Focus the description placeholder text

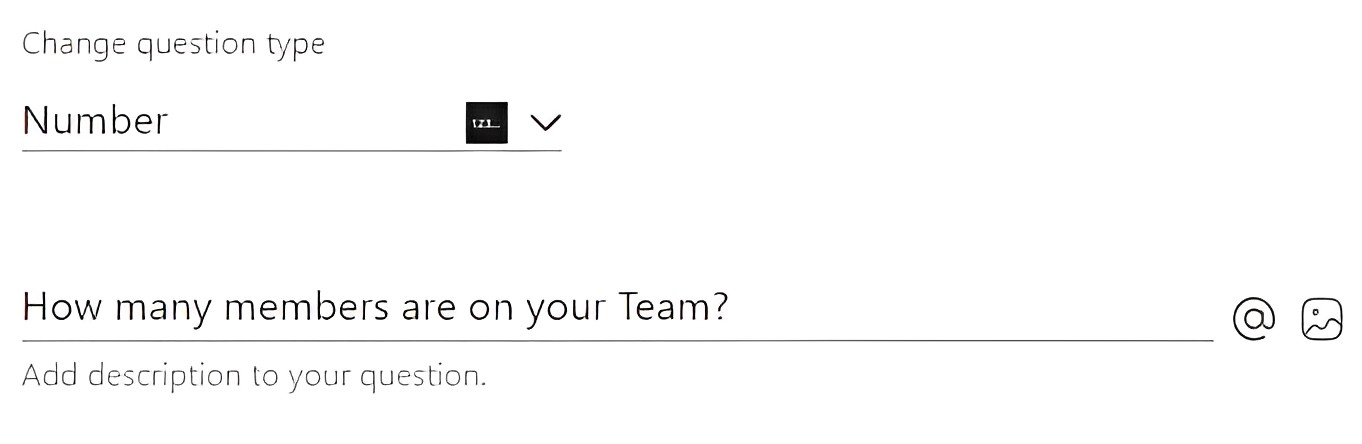click(254, 377)
